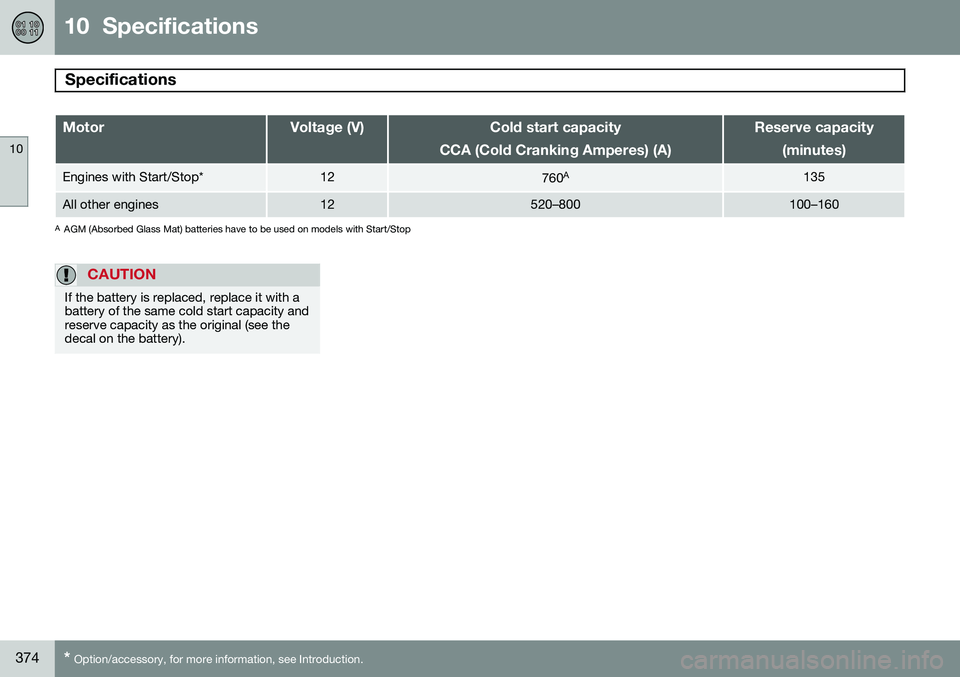Click the battery replacement caution text

coord(187,318)
